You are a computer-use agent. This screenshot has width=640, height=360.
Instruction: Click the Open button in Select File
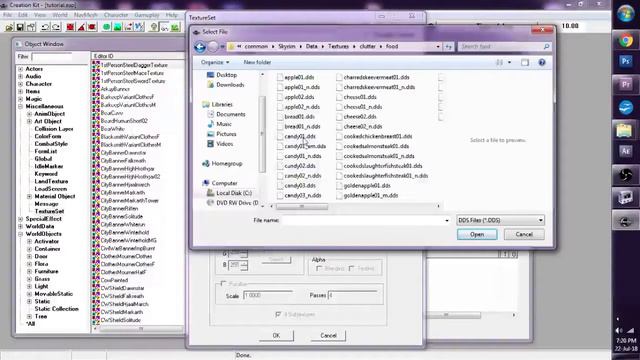tap(477, 235)
